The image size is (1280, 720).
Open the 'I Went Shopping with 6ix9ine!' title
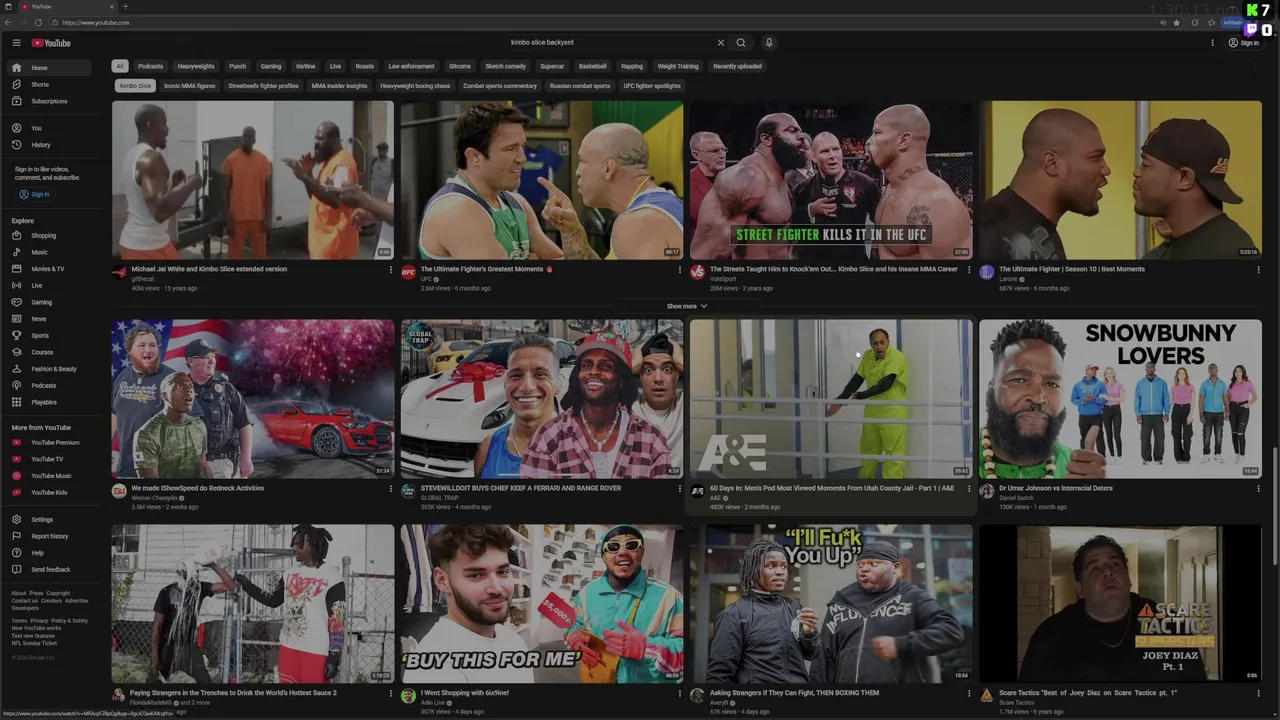pyautogui.click(x=465, y=693)
